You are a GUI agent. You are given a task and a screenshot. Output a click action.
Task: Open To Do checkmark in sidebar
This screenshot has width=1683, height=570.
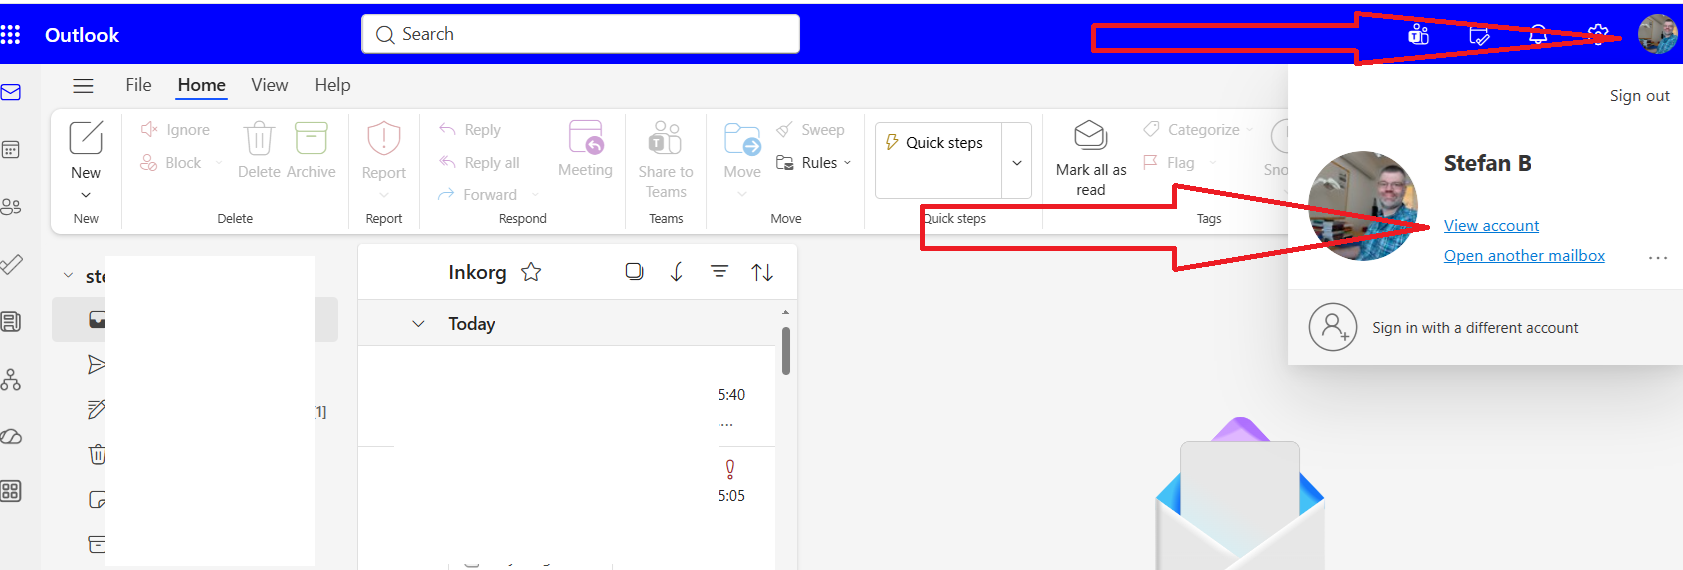[x=11, y=264]
